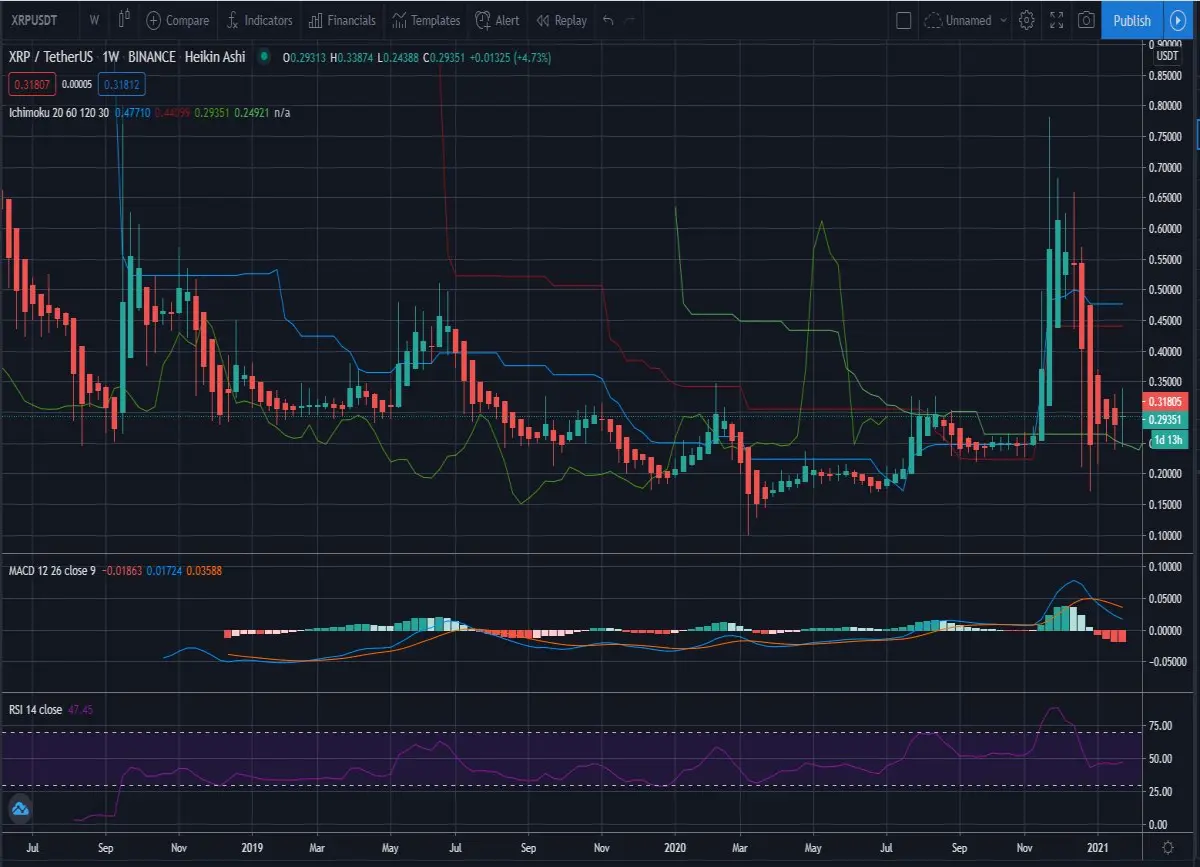Select the Ichimoku 20 60 120 30 legend
The height and width of the screenshot is (867, 1200).
coord(59,113)
